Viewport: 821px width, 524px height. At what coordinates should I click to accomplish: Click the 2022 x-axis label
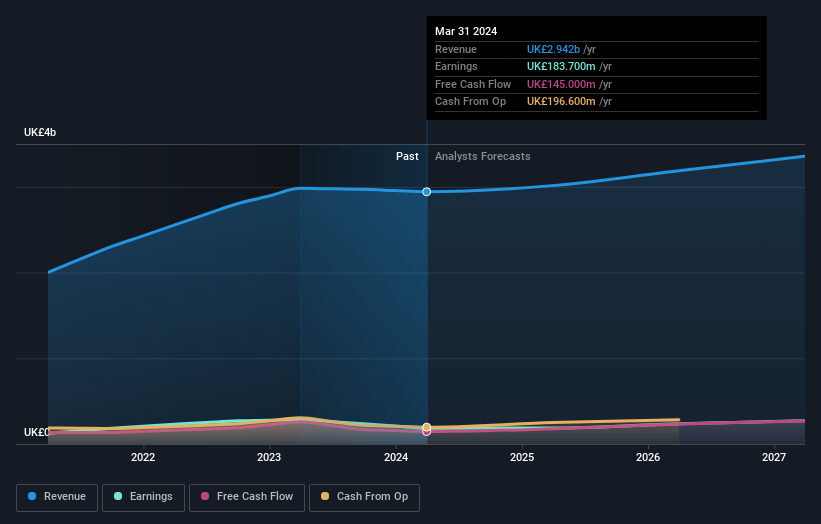[x=143, y=458]
